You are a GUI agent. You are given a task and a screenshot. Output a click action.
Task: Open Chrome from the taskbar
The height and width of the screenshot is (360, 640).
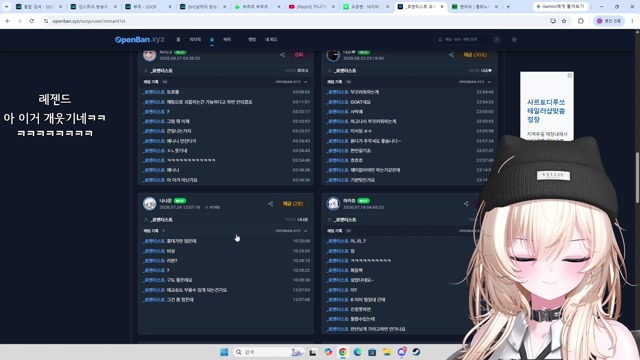click(x=343, y=352)
